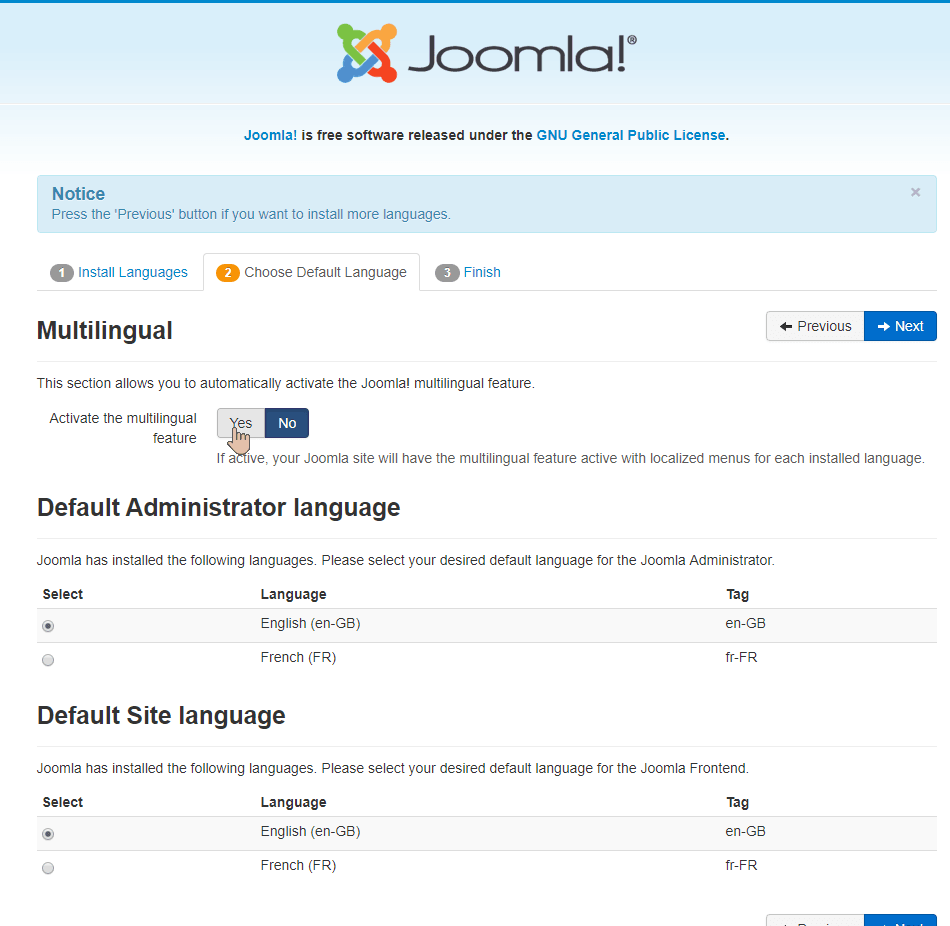
Task: Click French (FR) text in Site table
Action: [298, 865]
